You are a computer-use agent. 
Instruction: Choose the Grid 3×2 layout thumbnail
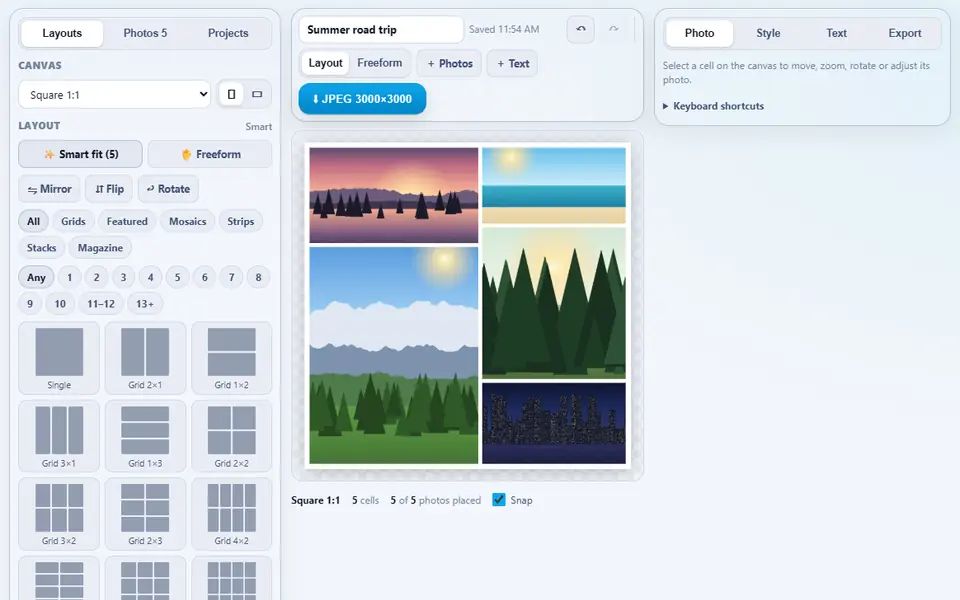(x=59, y=514)
